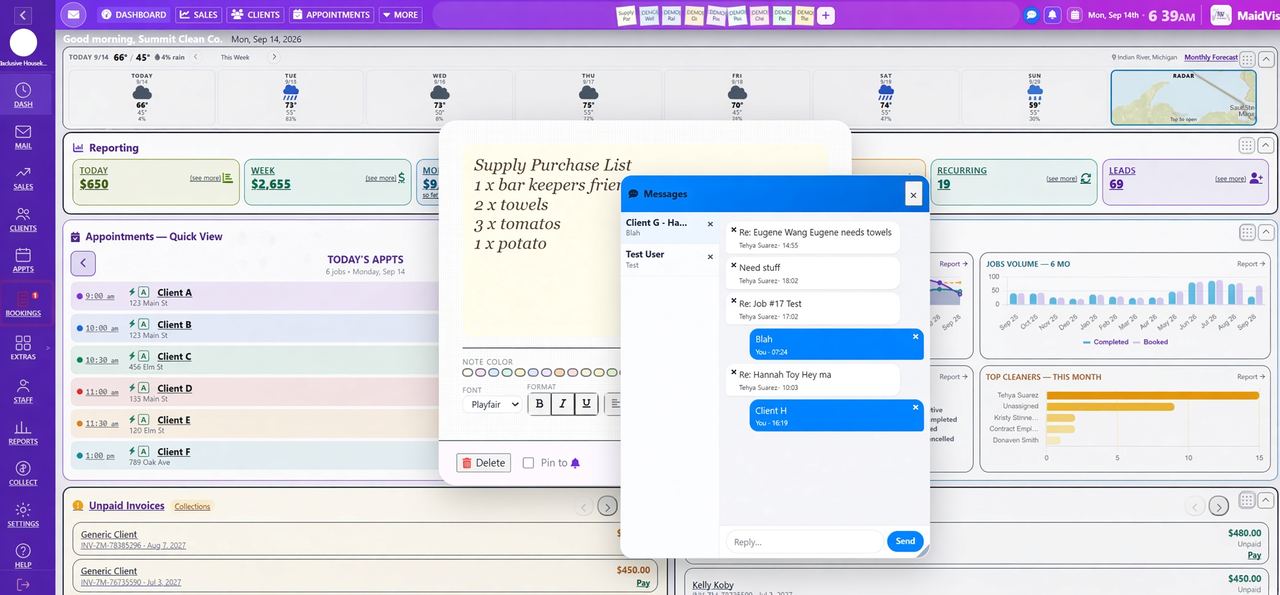Switch to the SALES tab in top bar

[x=198, y=15]
